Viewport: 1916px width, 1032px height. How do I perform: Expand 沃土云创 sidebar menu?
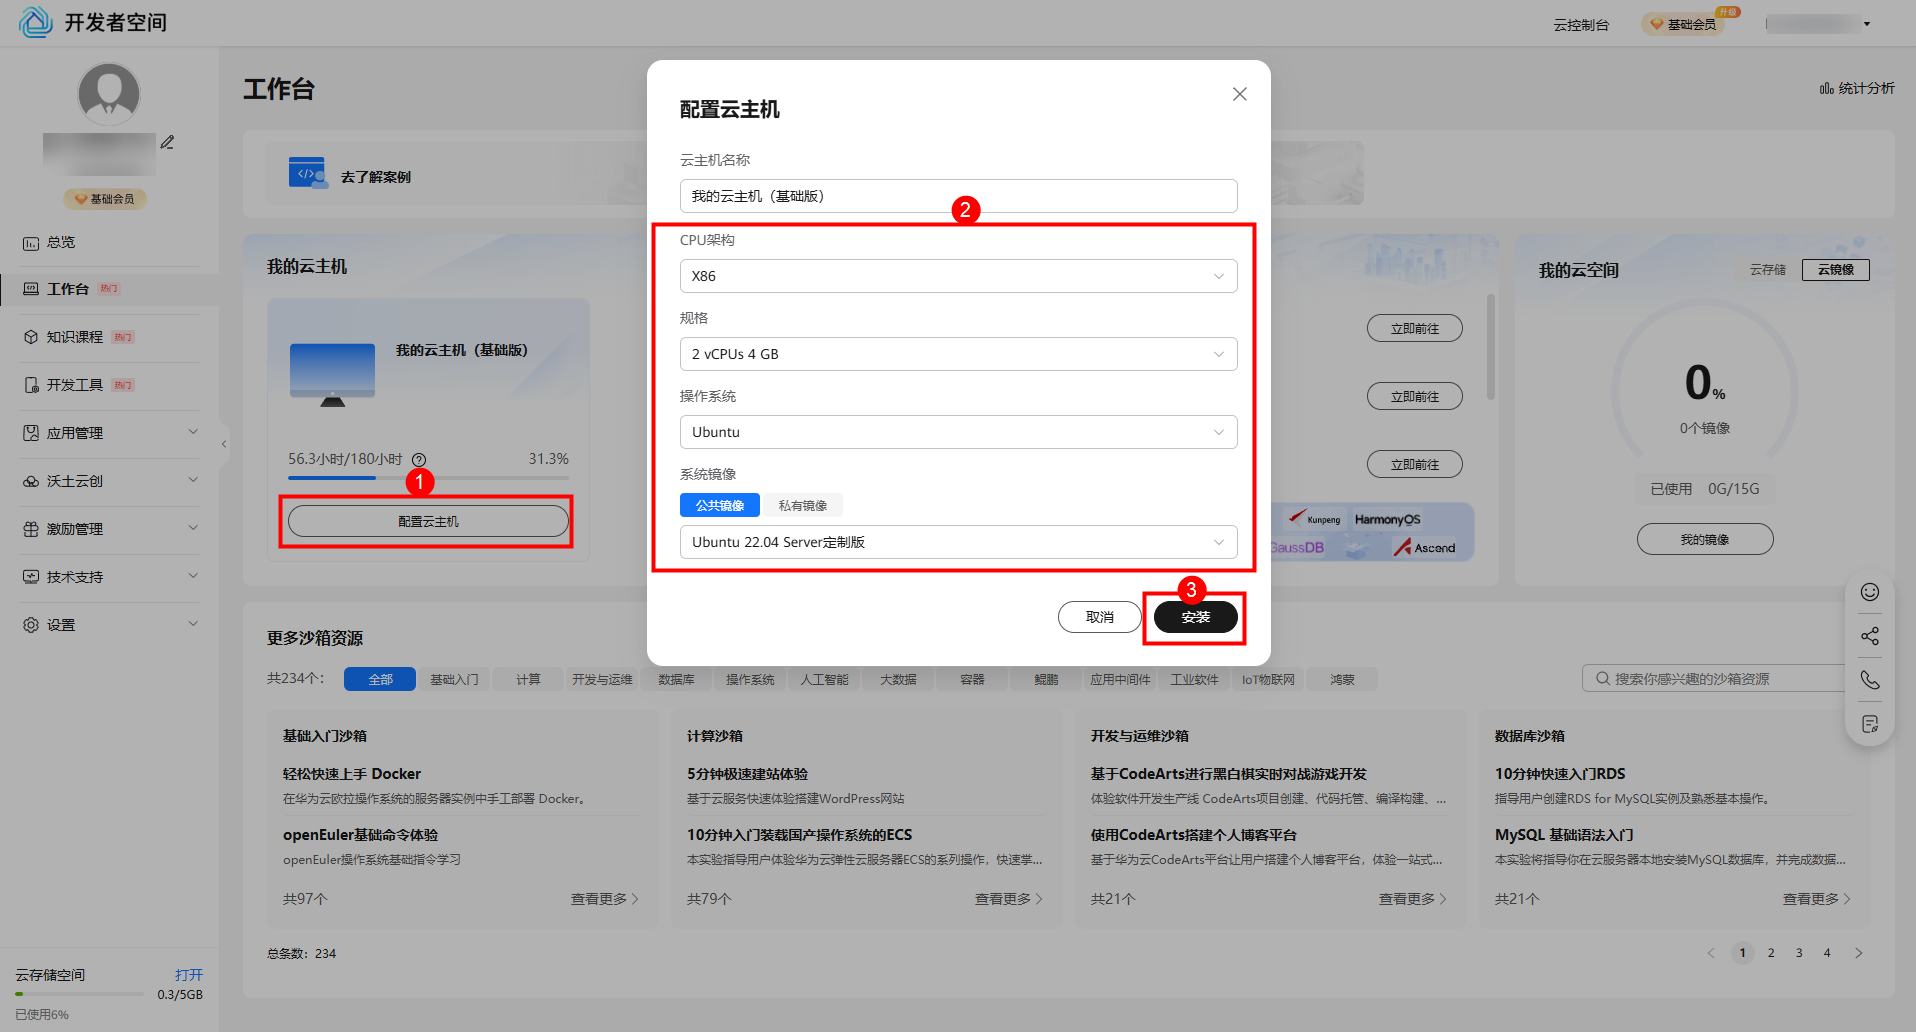108,481
